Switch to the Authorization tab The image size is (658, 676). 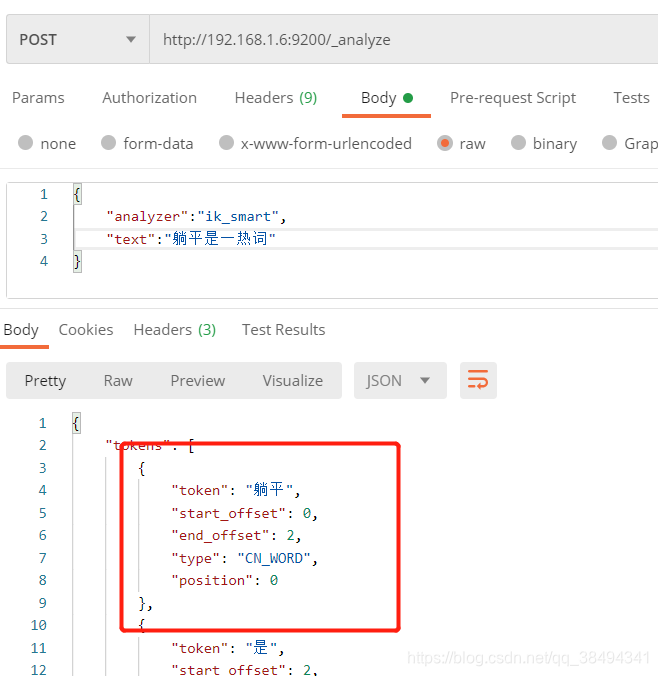(x=149, y=98)
